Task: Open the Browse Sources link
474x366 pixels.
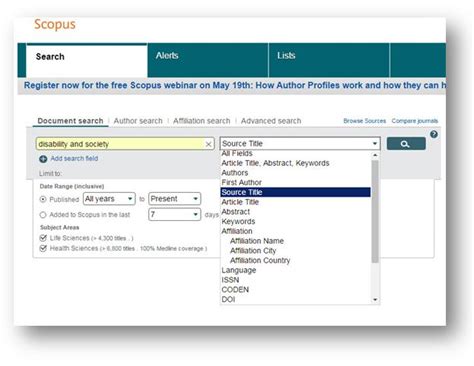Action: pos(365,121)
